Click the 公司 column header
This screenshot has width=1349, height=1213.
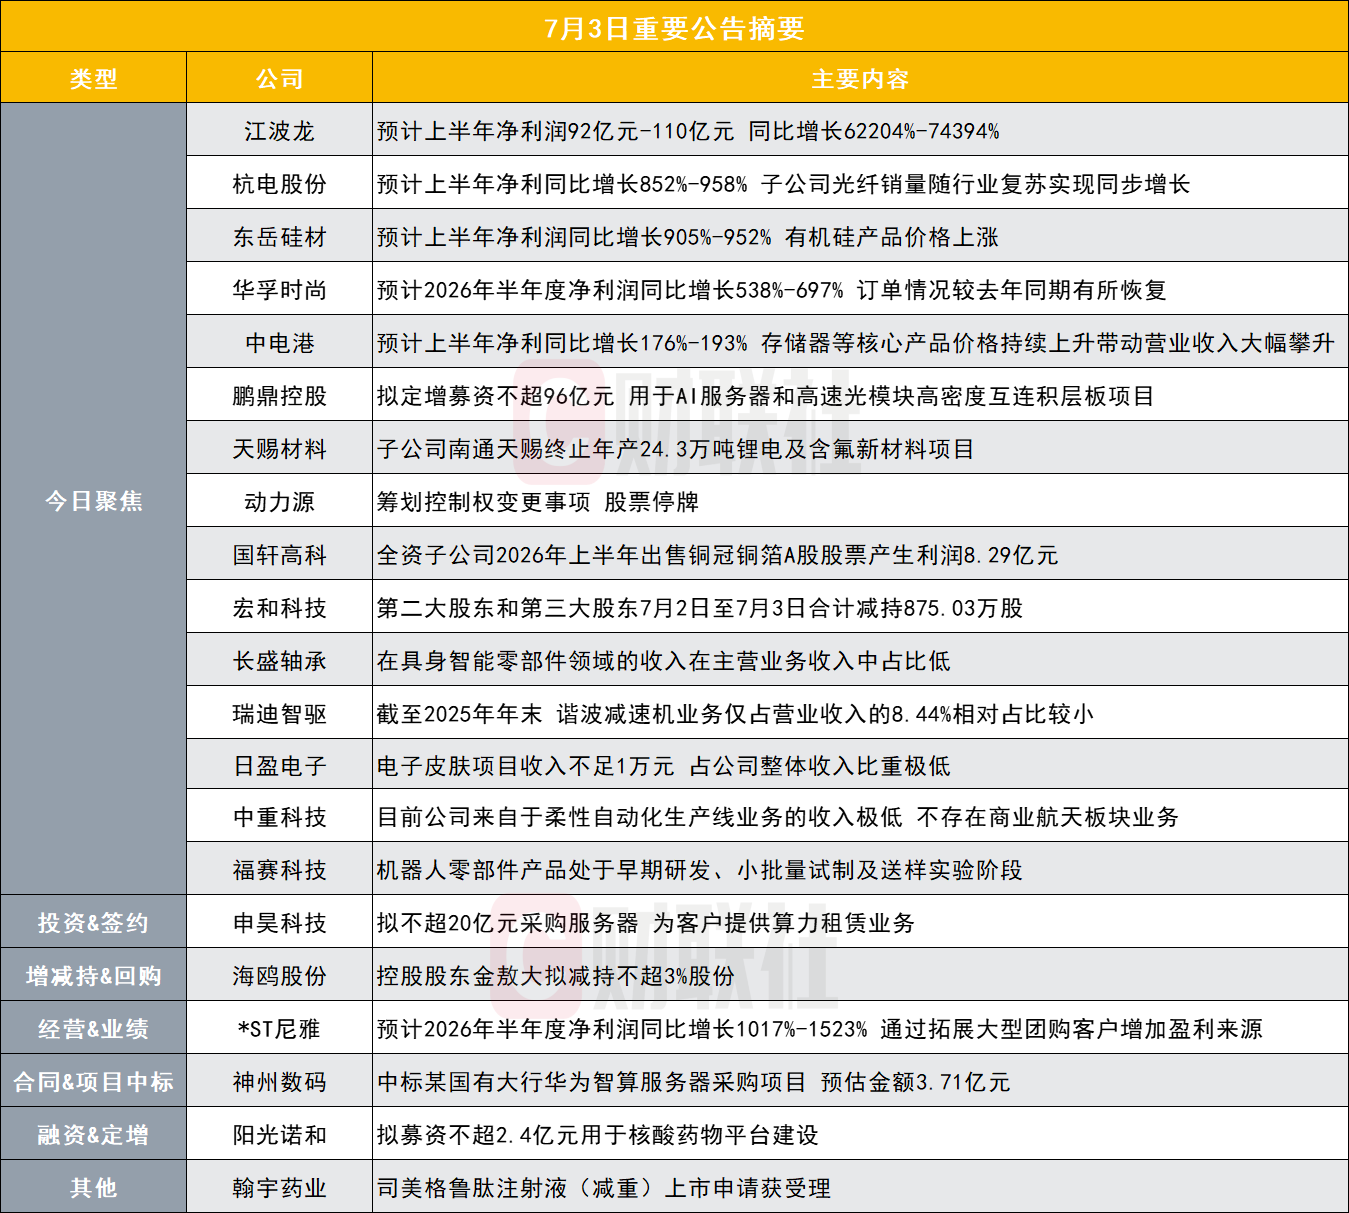[279, 78]
